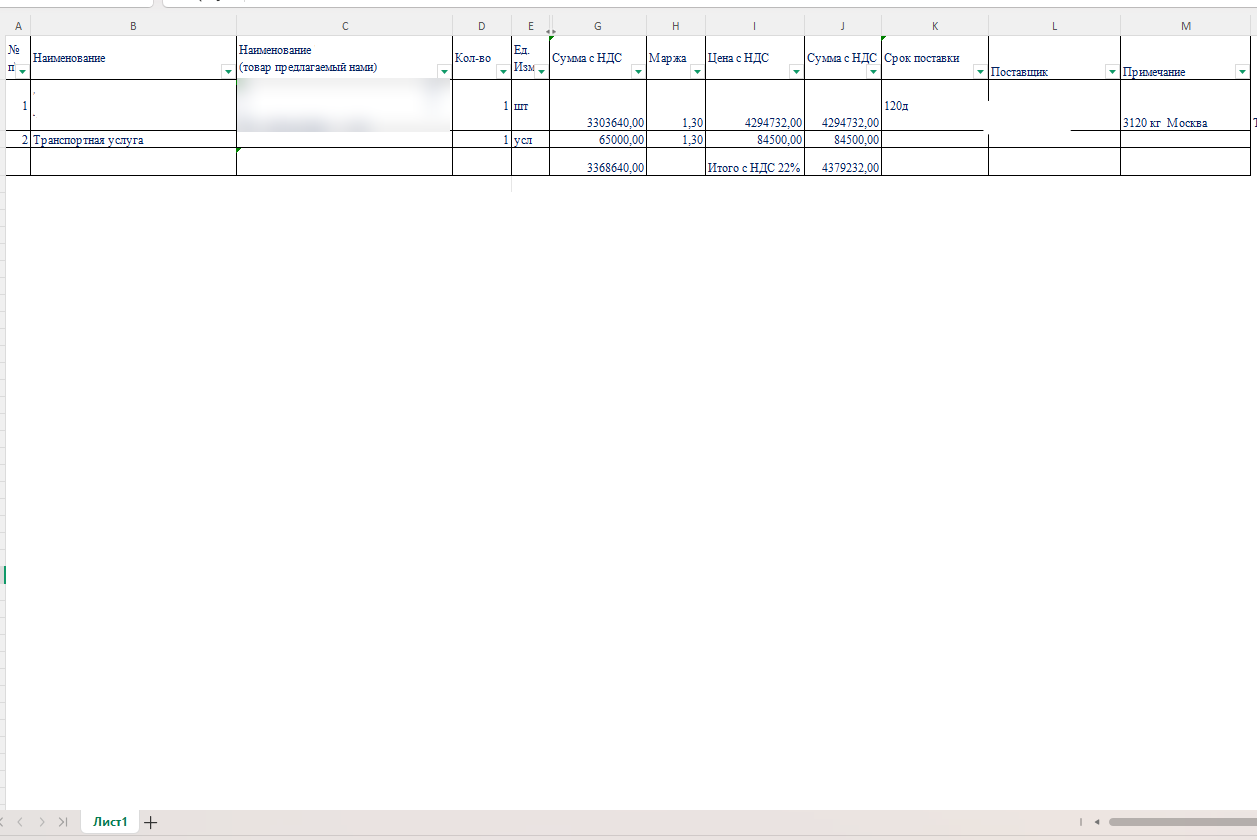Go to the next sheet tab arrow
1257x840 pixels.
(x=41, y=822)
